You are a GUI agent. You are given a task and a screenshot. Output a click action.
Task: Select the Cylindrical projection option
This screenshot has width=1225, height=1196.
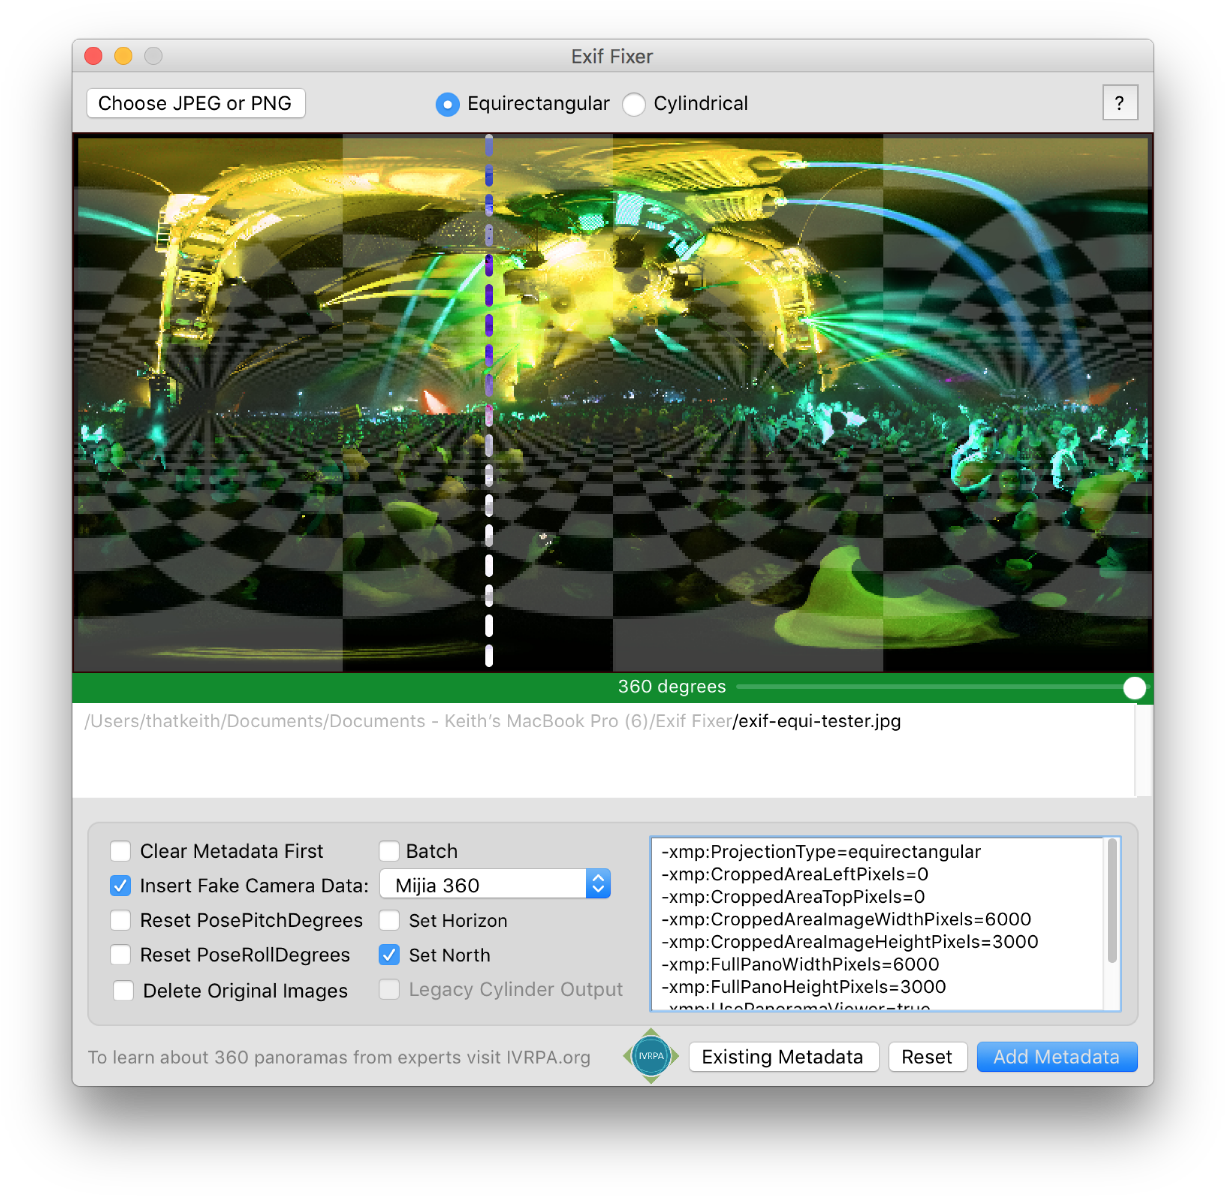pos(634,104)
